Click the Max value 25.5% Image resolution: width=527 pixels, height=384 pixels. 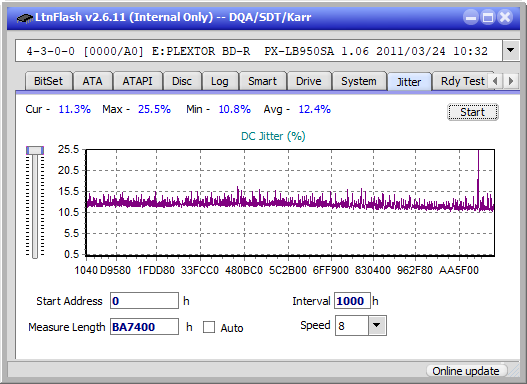click(154, 109)
